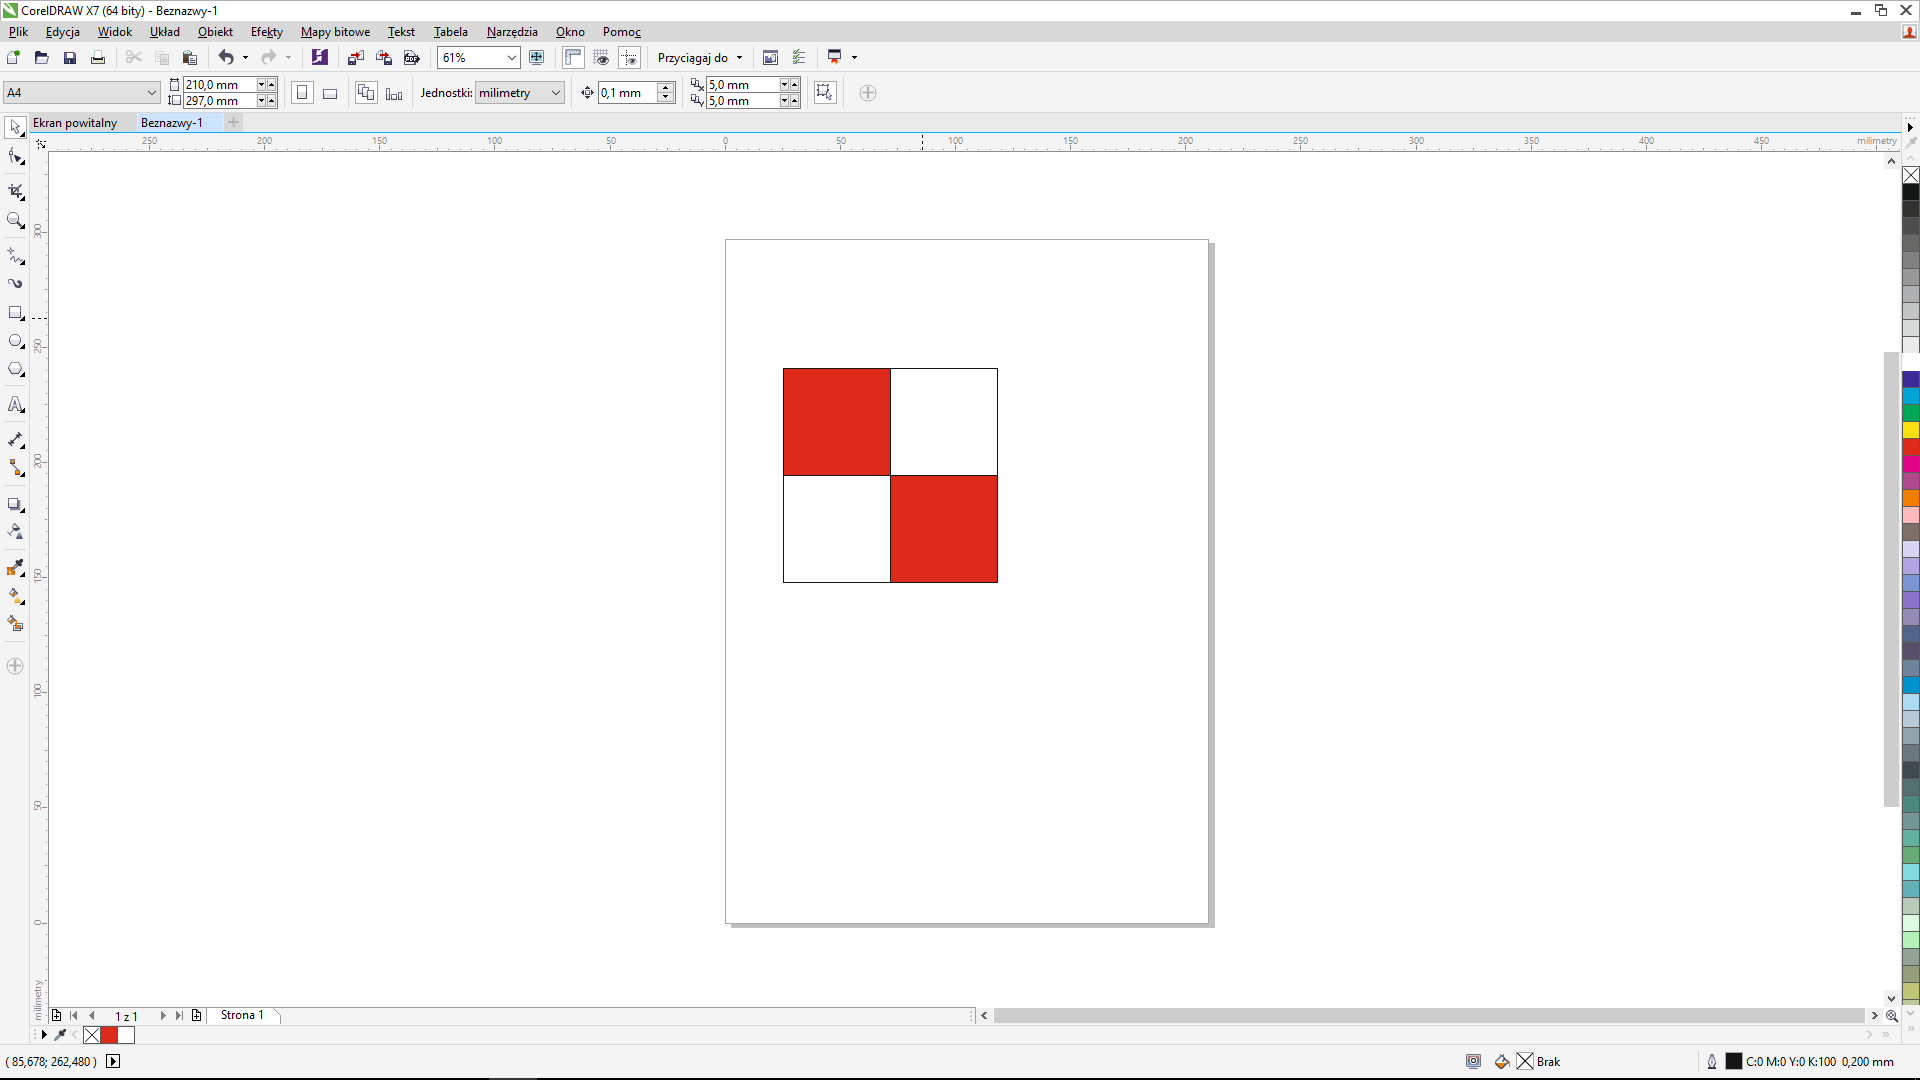Select the Ellipse tool
This screenshot has height=1080, width=1920.
point(15,341)
